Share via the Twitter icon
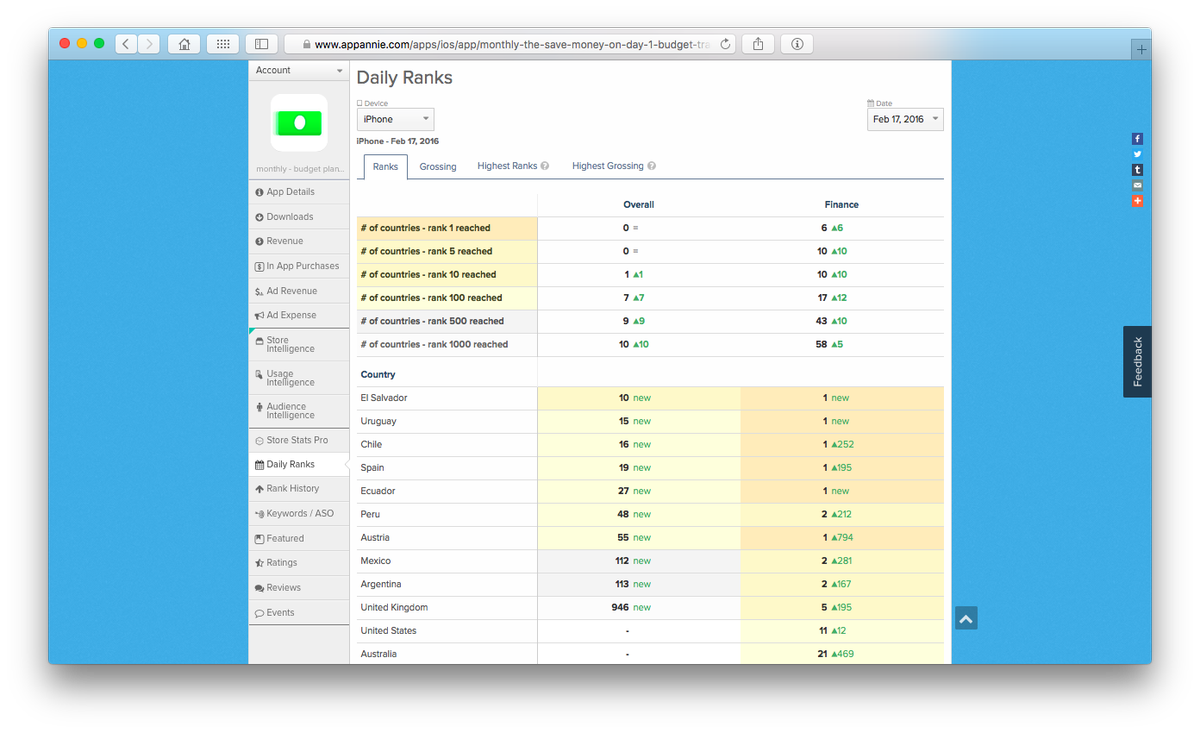Image resolution: width=1200 pixels, height=733 pixels. click(x=1137, y=154)
